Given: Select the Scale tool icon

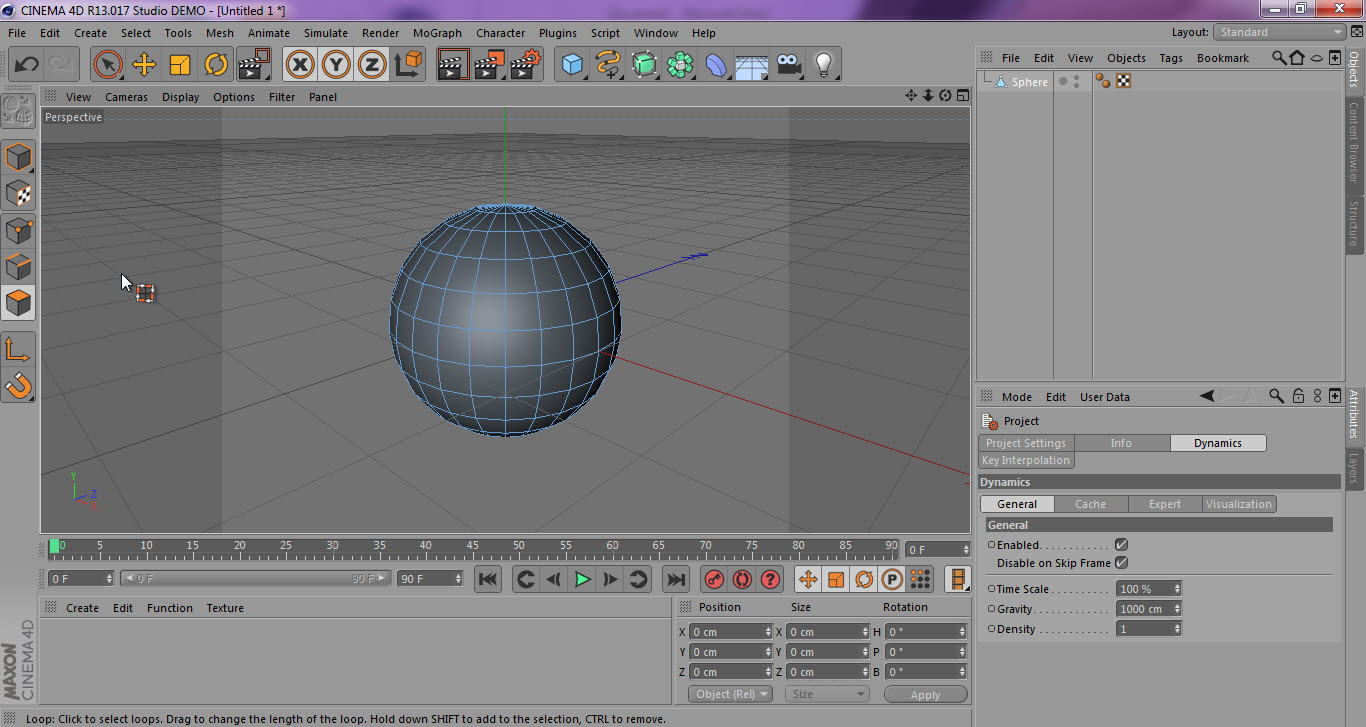Looking at the screenshot, I should [180, 65].
